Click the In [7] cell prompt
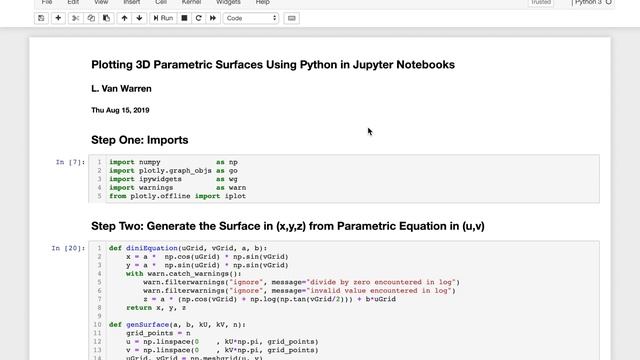This screenshot has height=360, width=640. coord(70,162)
